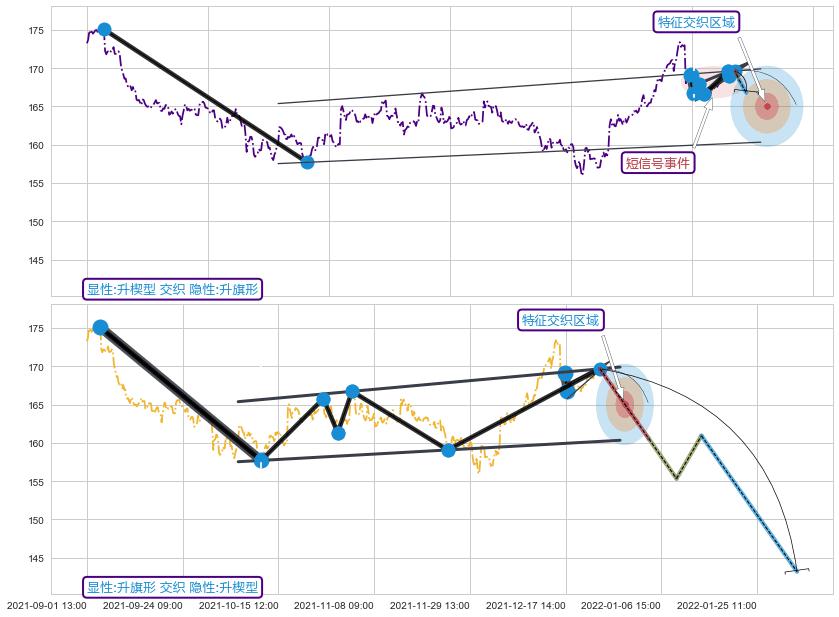
Task: Click the top chart's starting blue marker
Action: tap(104, 29)
